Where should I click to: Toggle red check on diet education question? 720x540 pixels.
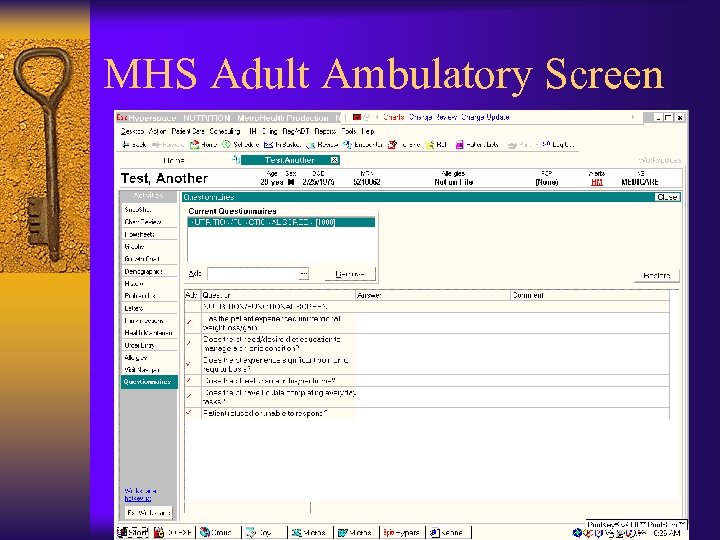tap(189, 343)
